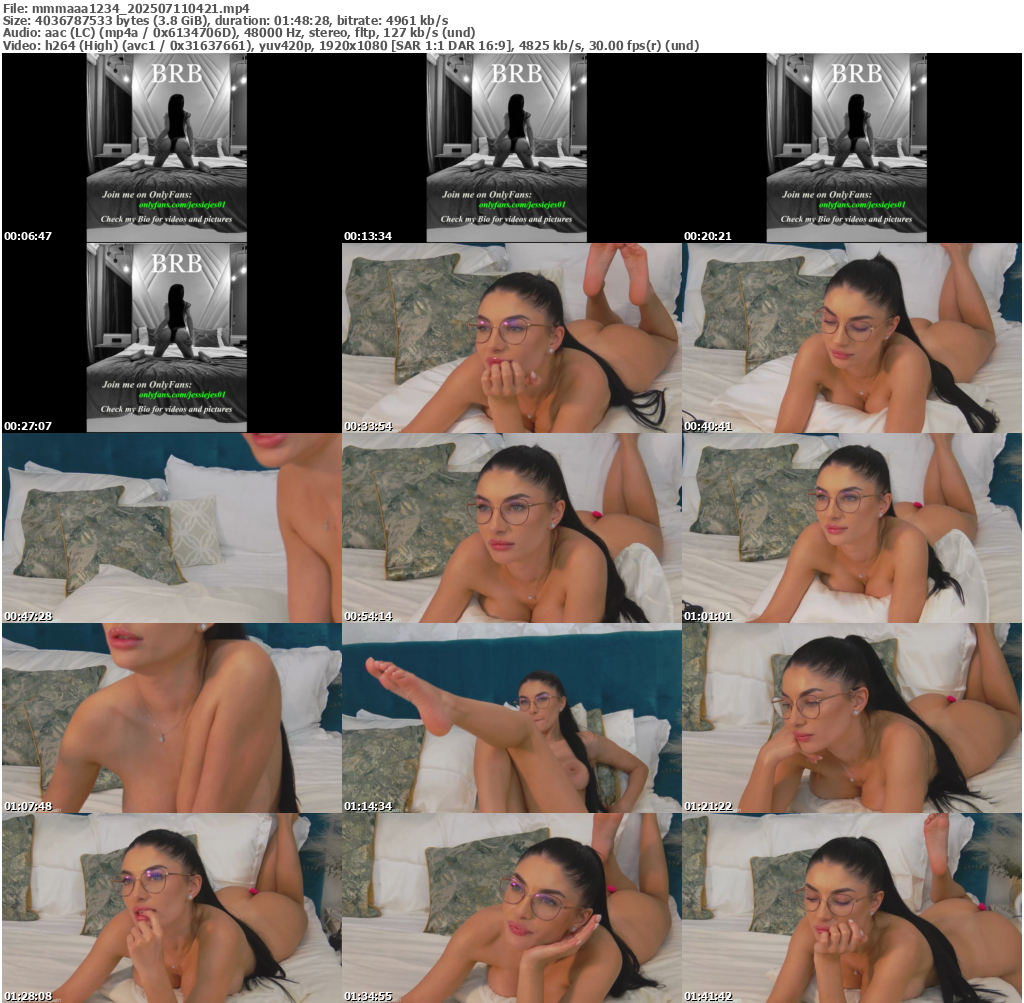Pick the frame stamped 01:34:55

tap(512, 908)
